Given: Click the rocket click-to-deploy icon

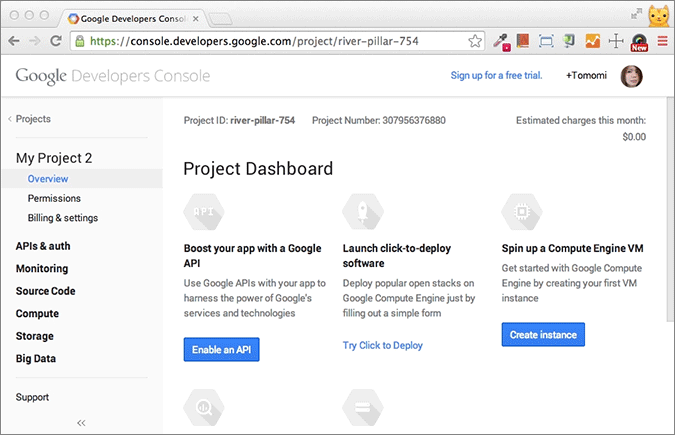Looking at the screenshot, I should click(x=361, y=211).
